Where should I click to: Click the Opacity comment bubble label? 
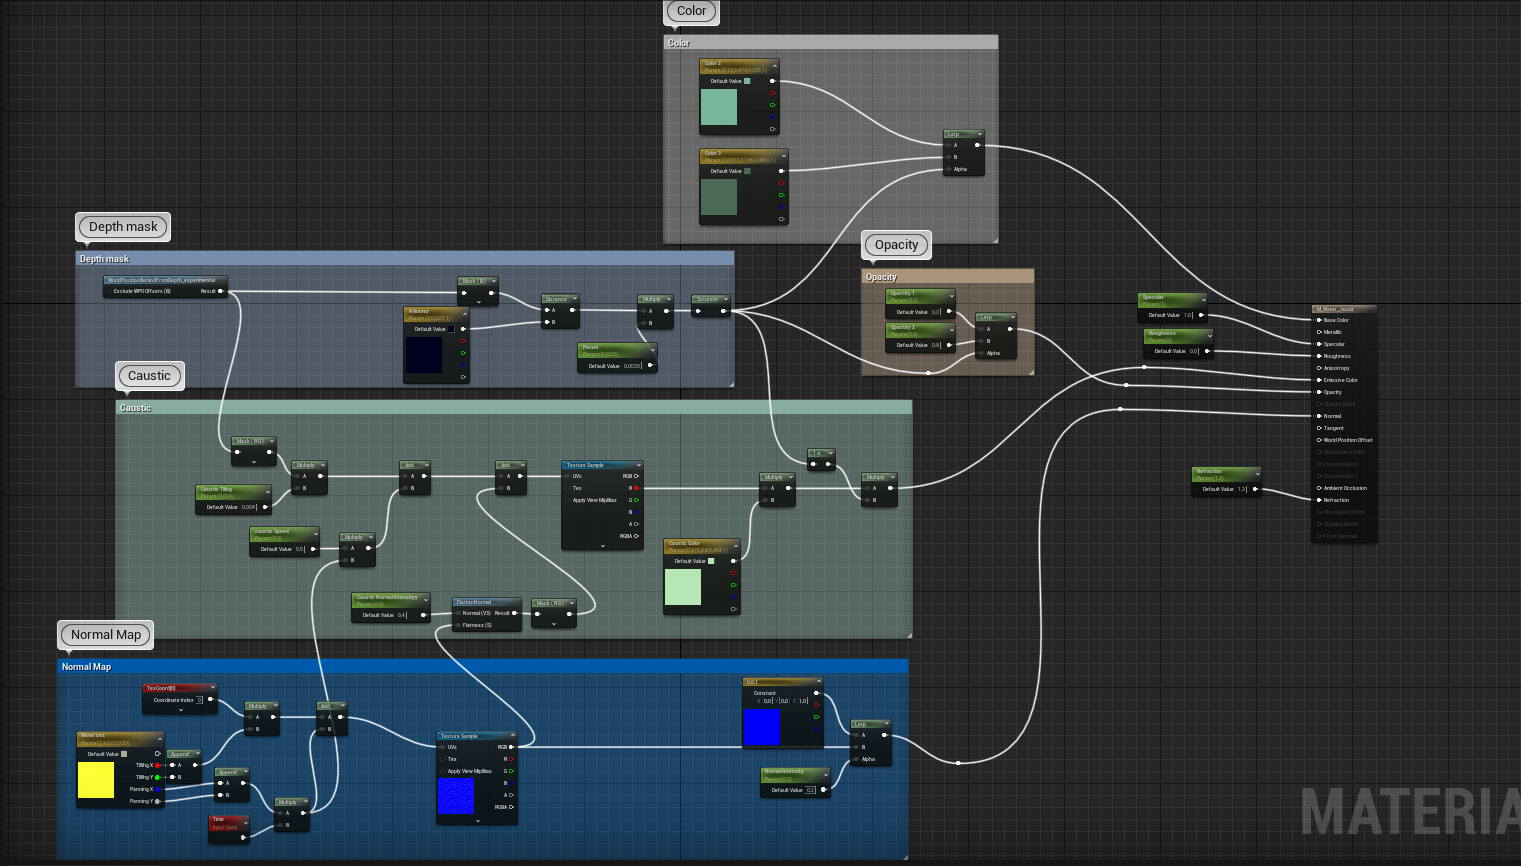[x=896, y=245]
